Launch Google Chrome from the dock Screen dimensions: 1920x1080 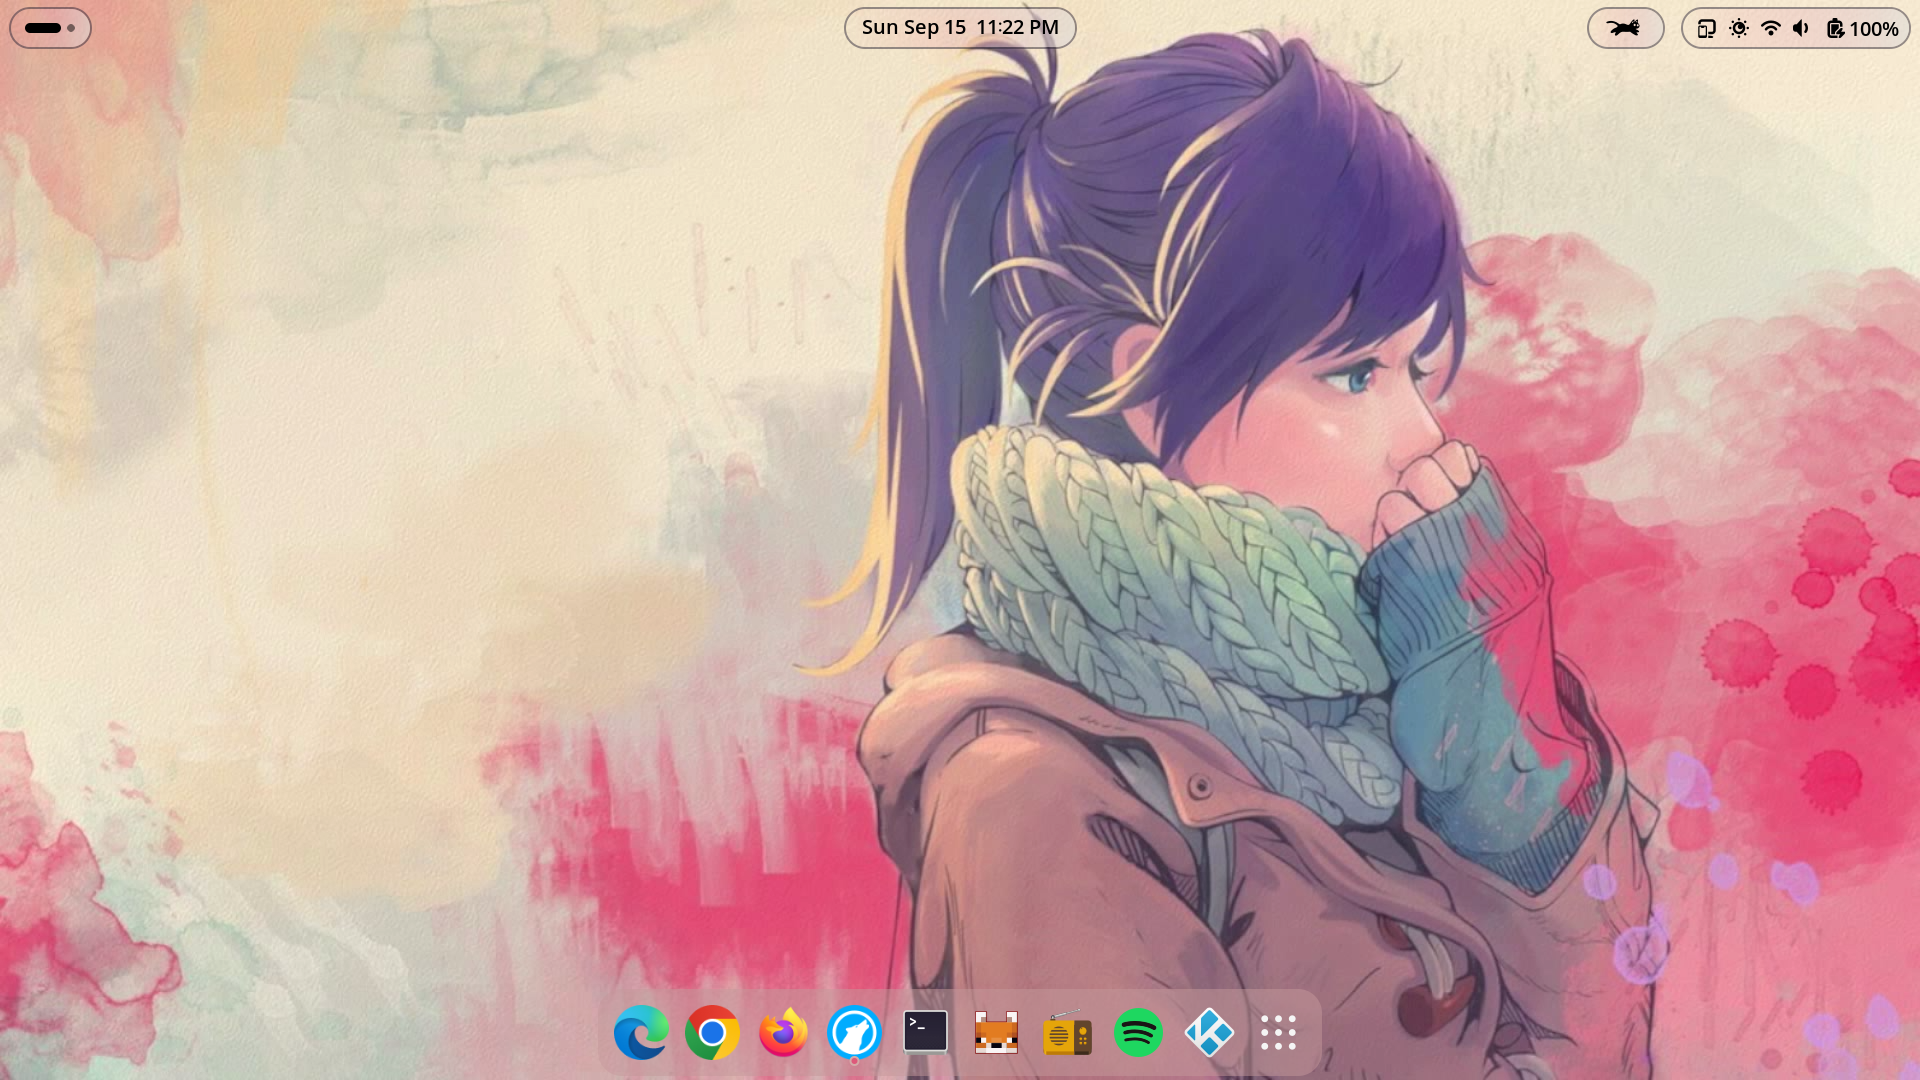pyautogui.click(x=712, y=1032)
